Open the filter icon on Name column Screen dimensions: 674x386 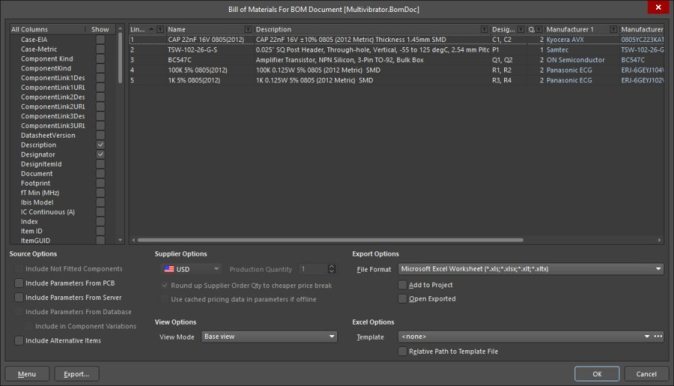click(248, 29)
